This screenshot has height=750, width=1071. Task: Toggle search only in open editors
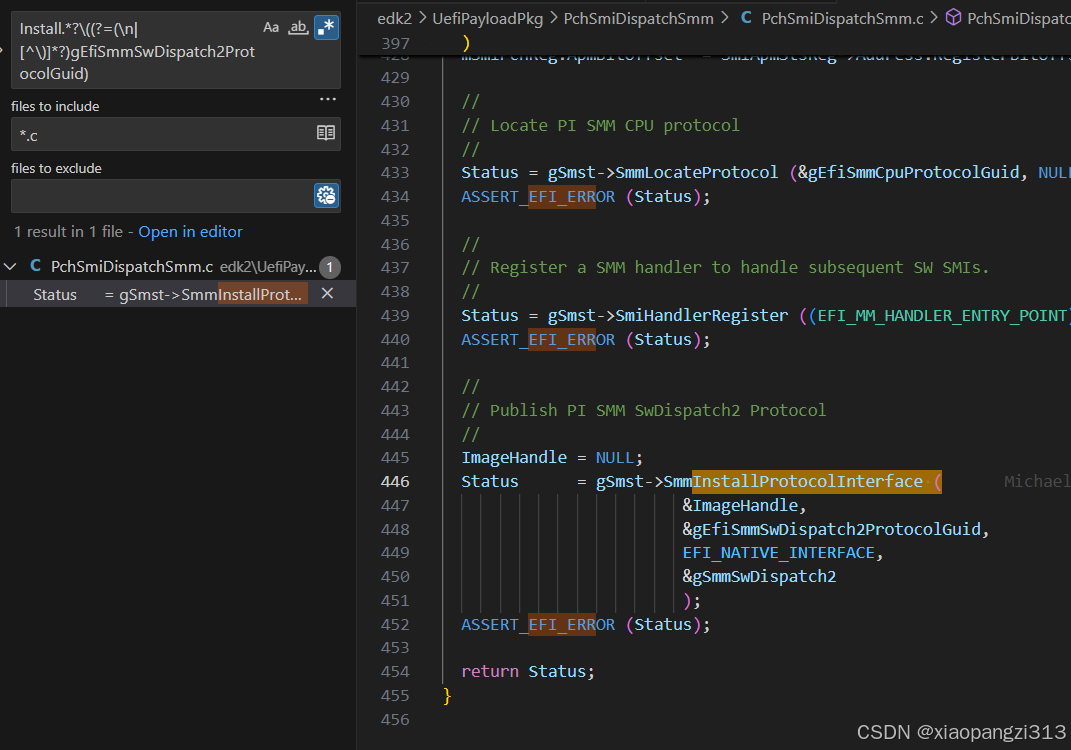326,133
